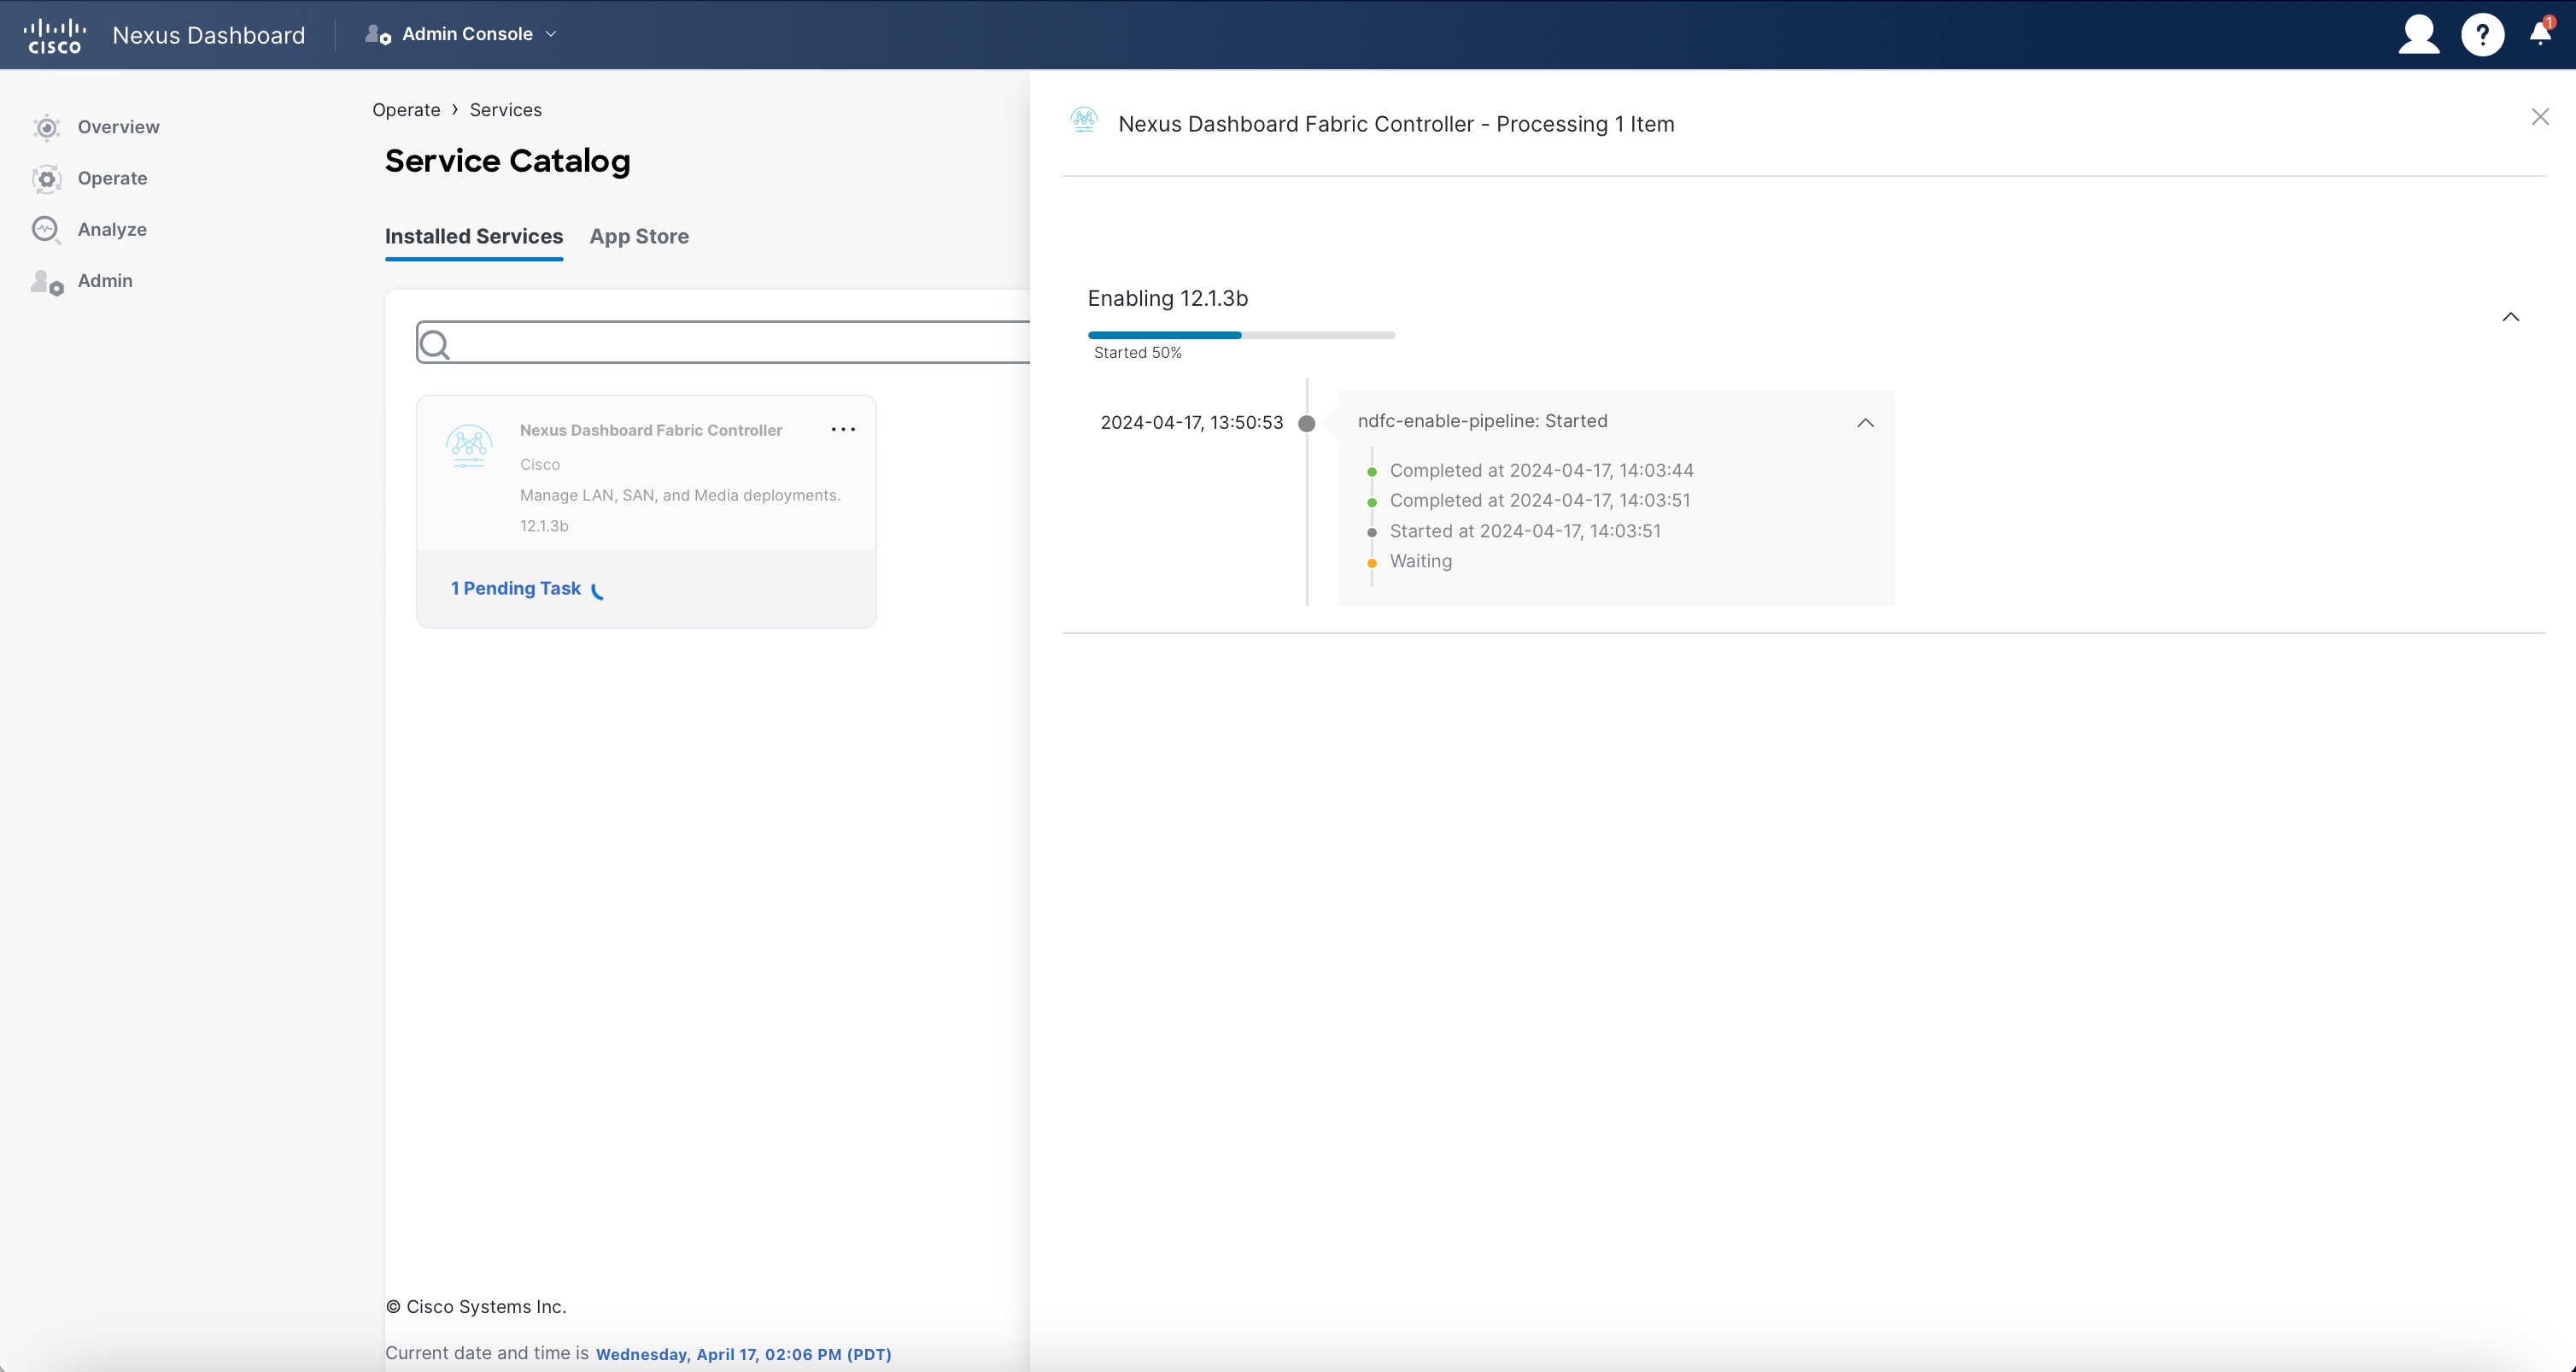Click the 'Enabling 12.1.3b' heading
The width and height of the screenshot is (2576, 1372).
(1167, 299)
